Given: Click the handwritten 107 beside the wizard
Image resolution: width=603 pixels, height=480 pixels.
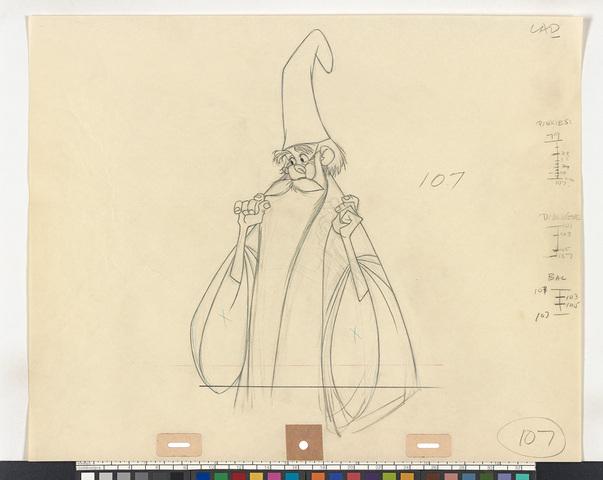Looking at the screenshot, I should tap(440, 180).
